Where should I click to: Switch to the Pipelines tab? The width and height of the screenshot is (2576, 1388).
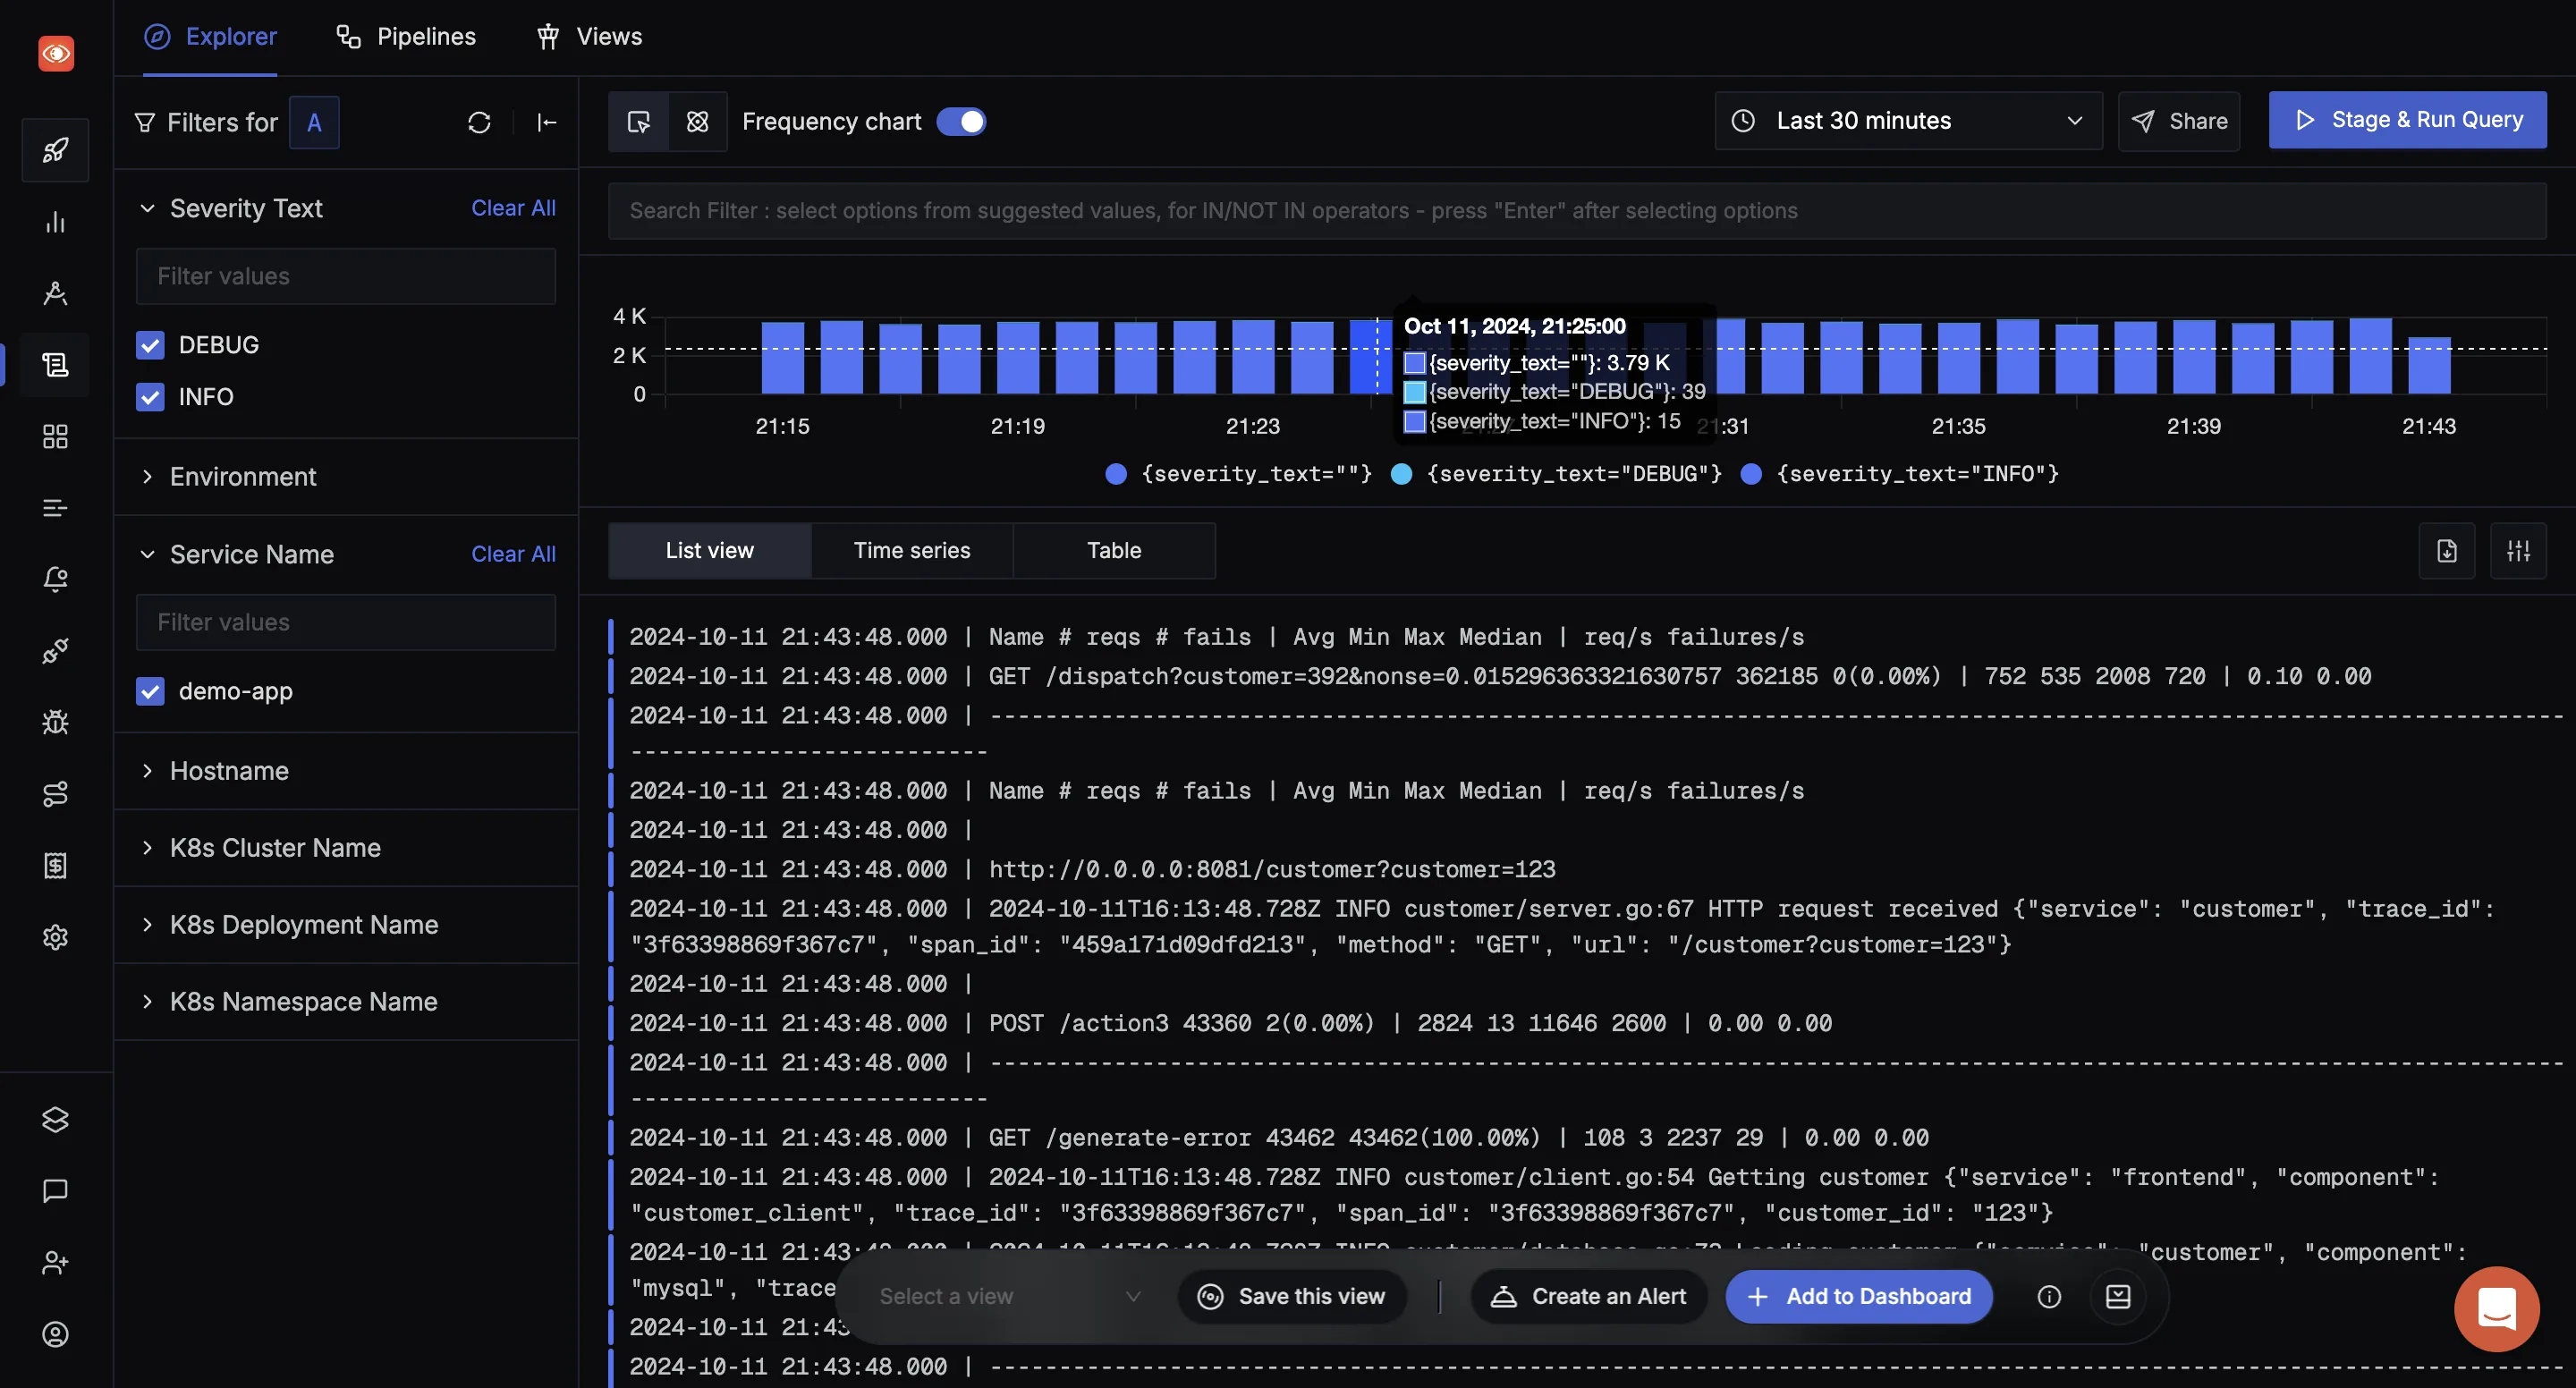point(405,37)
